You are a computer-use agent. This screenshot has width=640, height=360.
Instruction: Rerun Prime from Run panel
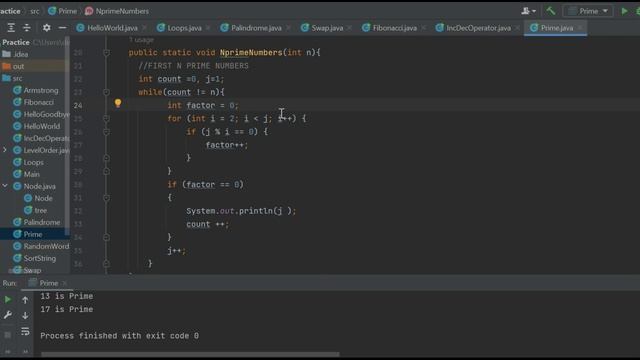[8, 300]
